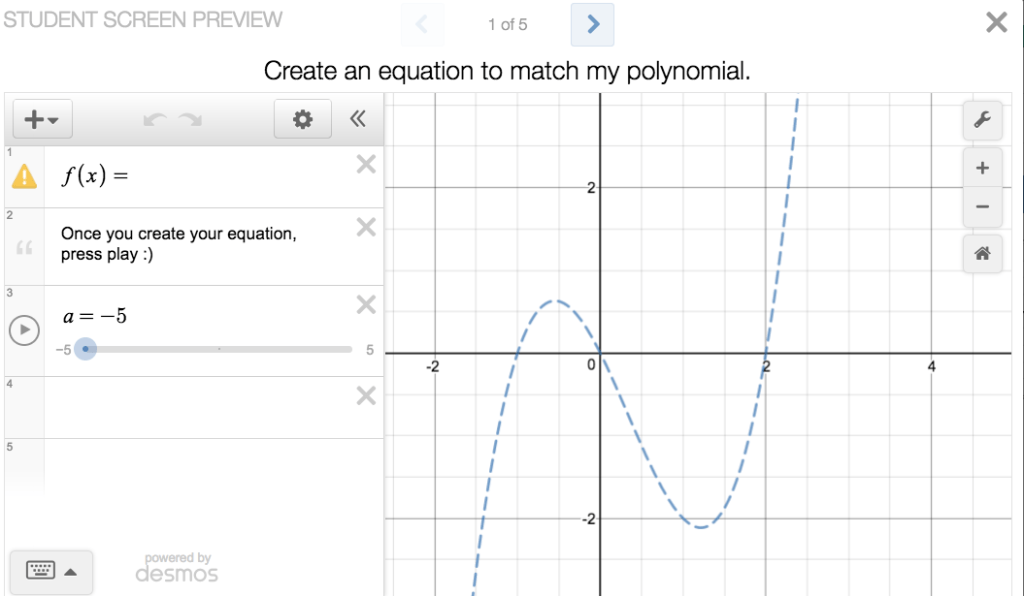Delete the slider expression with its X

click(x=365, y=305)
